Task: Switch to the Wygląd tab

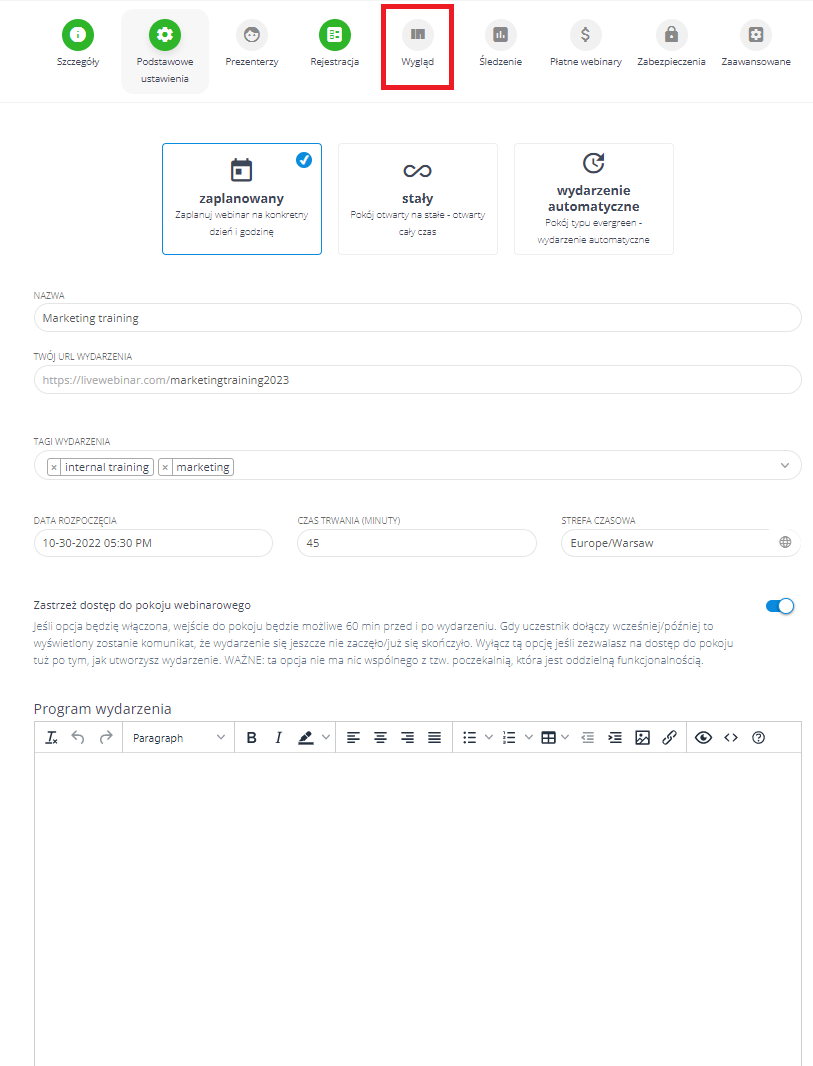Action: (x=418, y=45)
